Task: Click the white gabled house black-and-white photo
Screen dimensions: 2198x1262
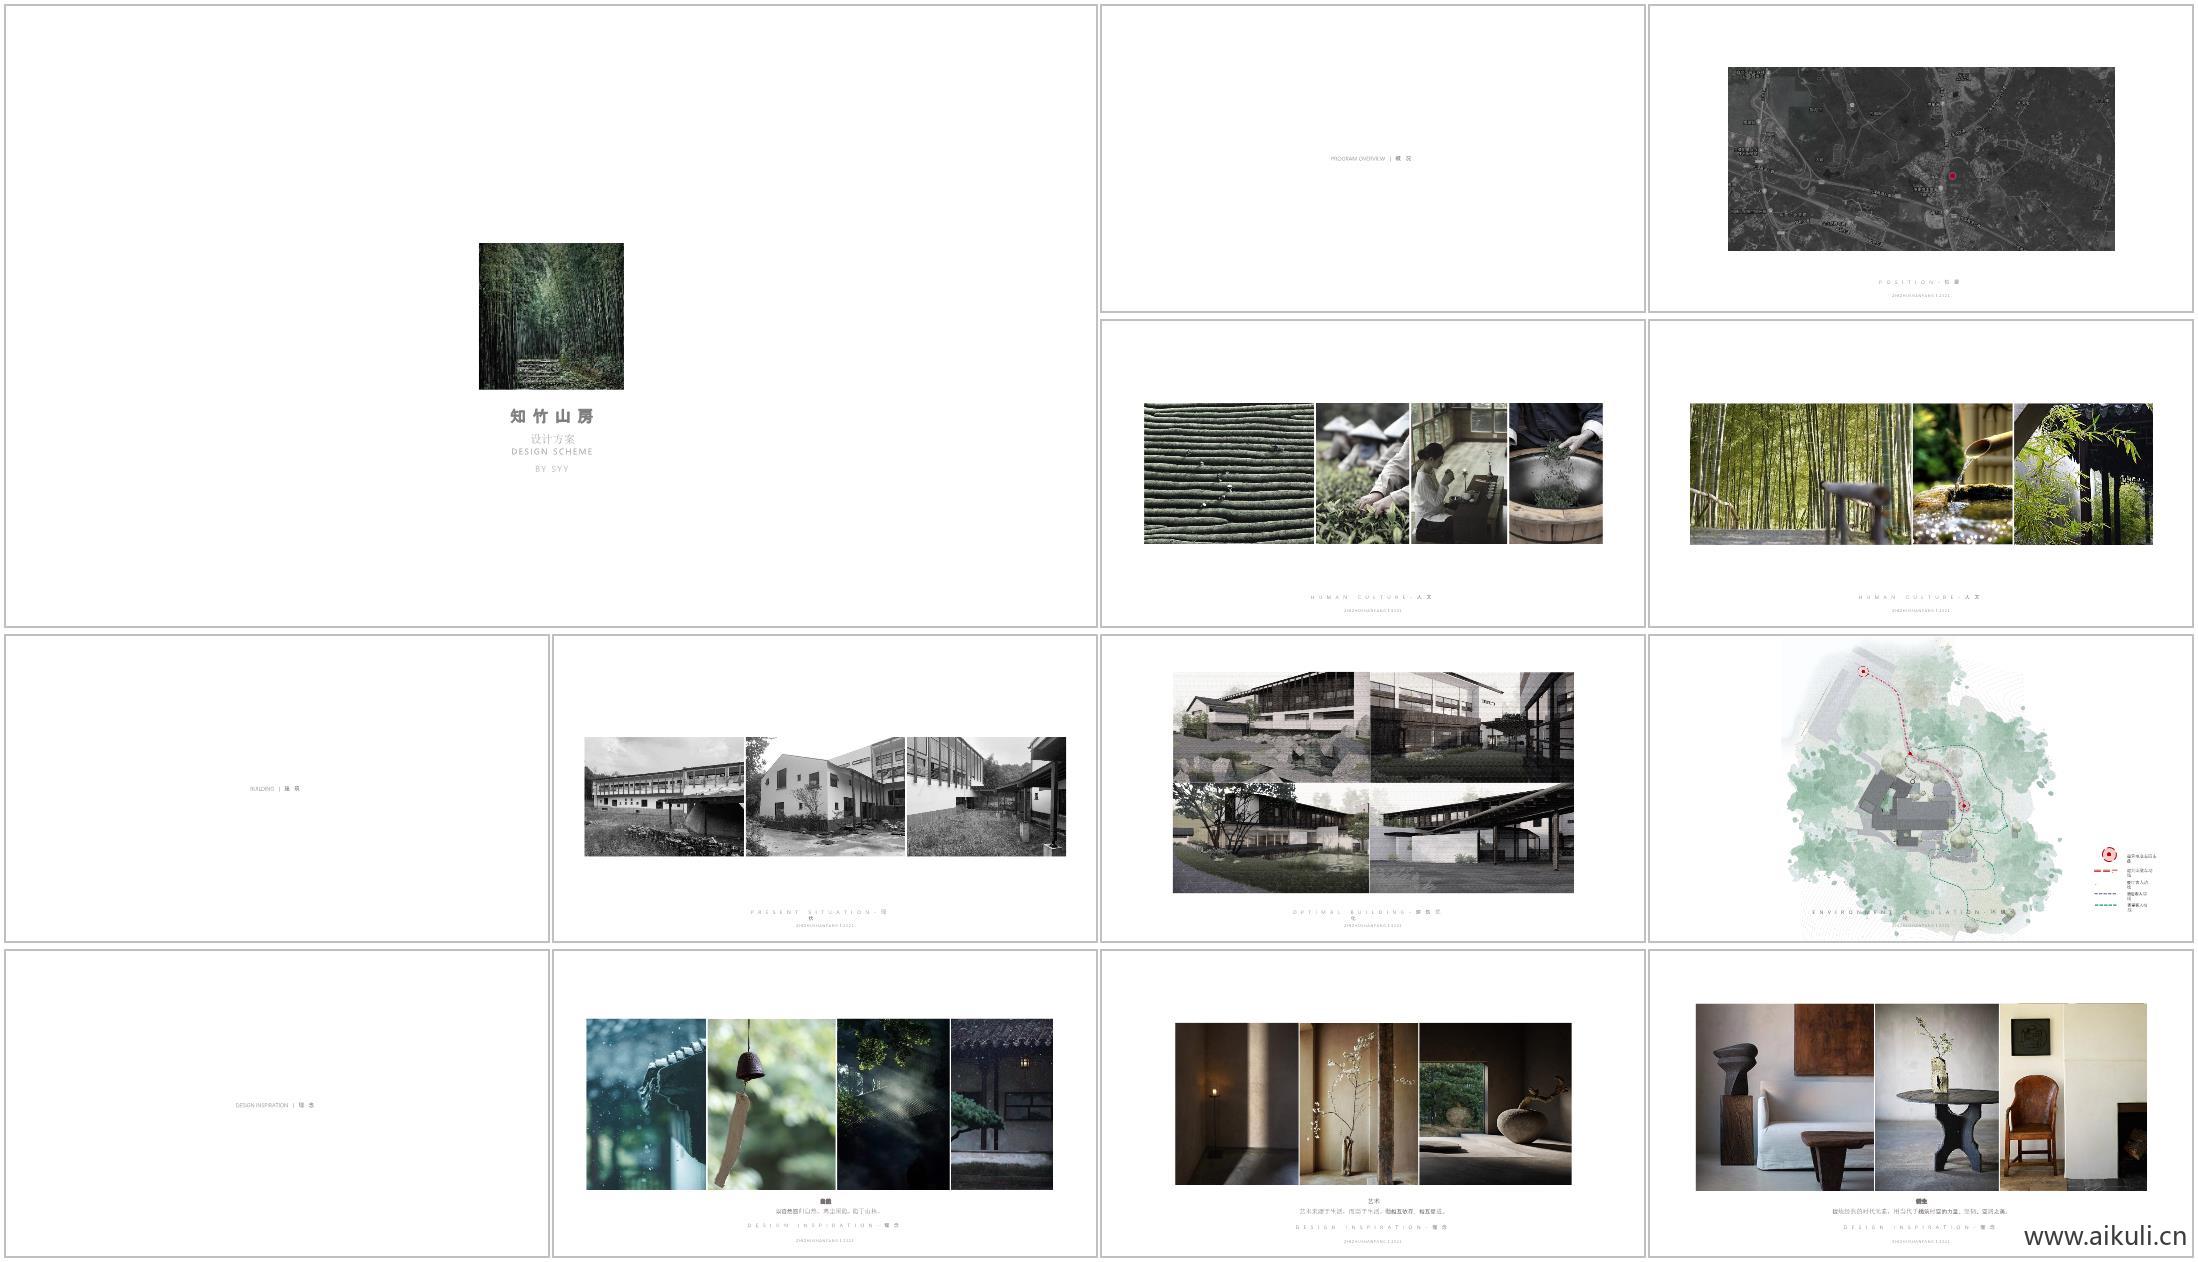Action: point(824,797)
